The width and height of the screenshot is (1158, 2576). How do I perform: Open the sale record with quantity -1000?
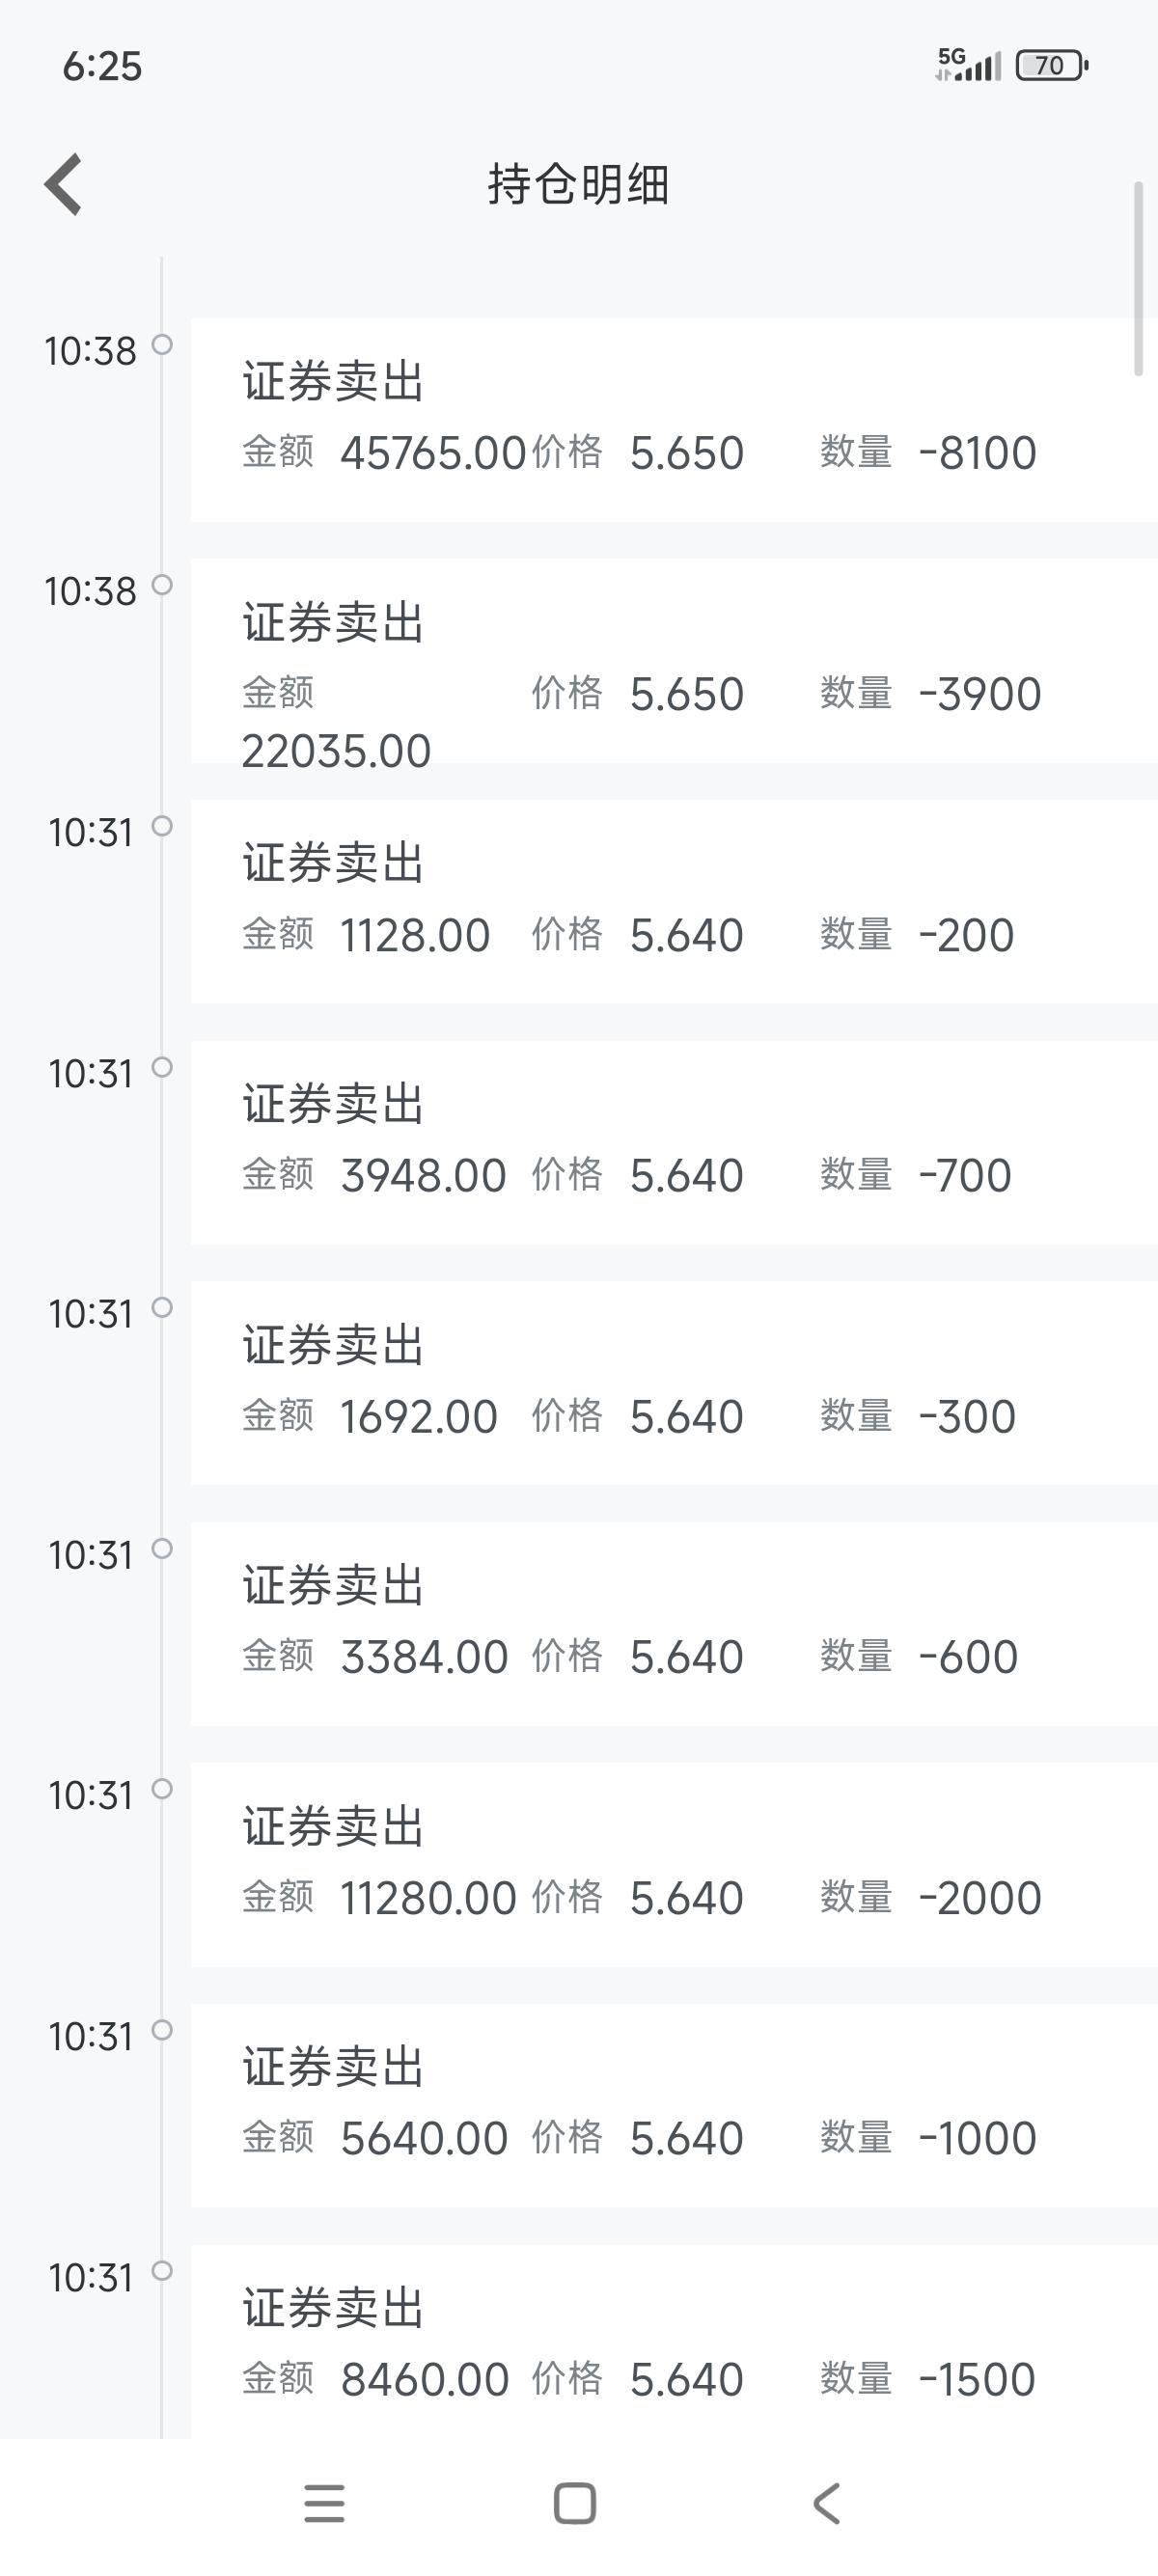coord(674,2106)
